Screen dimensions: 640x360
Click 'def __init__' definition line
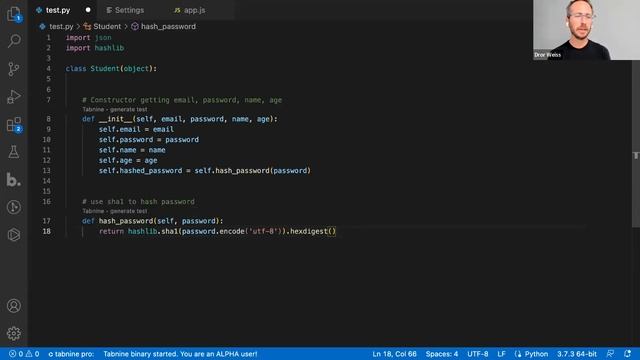(180, 119)
